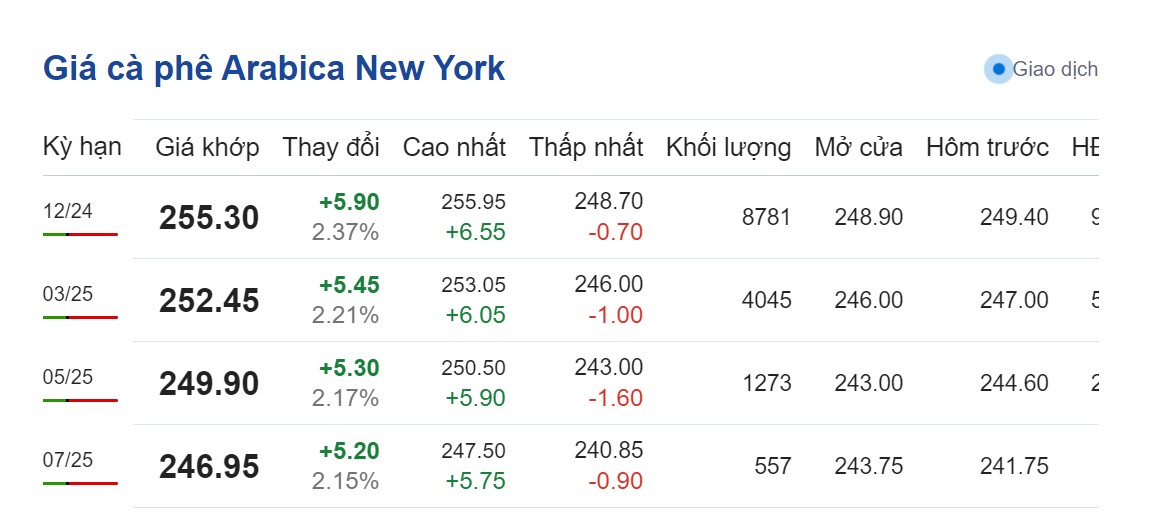Click the green-red bar under 12/24
Image resolution: width=1152 pixels, height=526 pixels.
click(x=80, y=234)
